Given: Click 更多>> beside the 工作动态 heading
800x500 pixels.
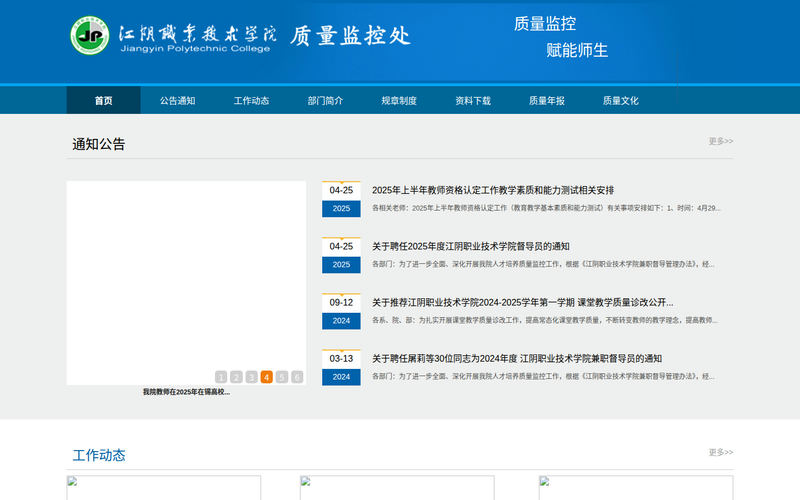Looking at the screenshot, I should pyautogui.click(x=720, y=452).
